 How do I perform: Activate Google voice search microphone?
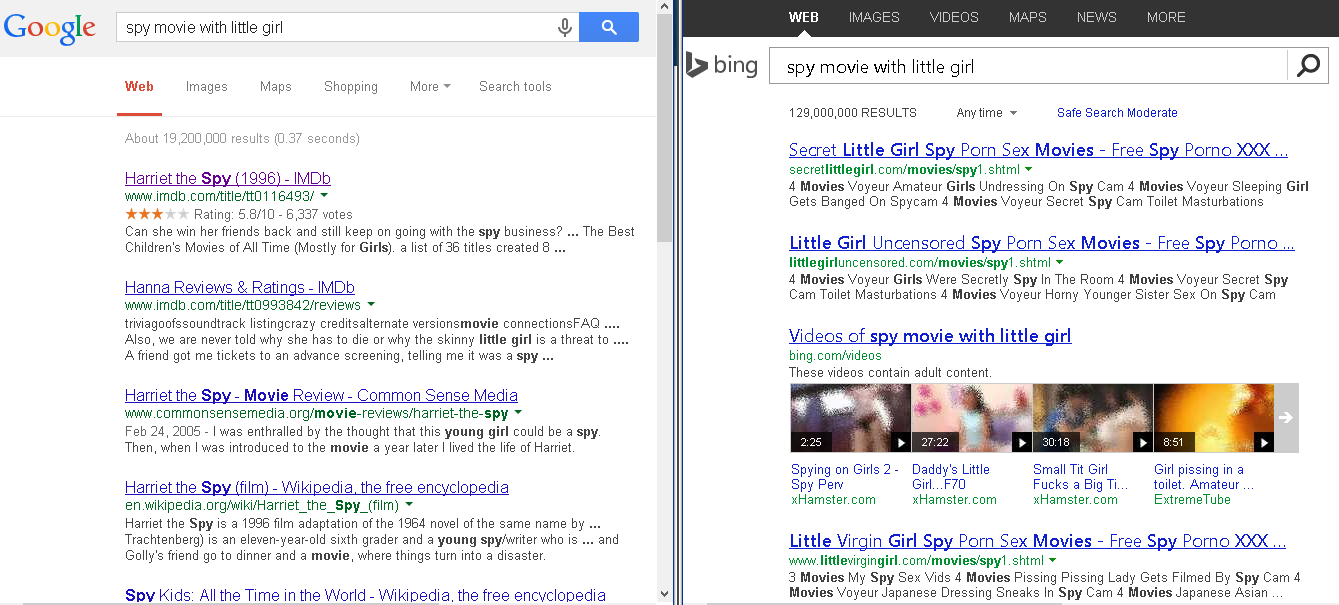[565, 27]
